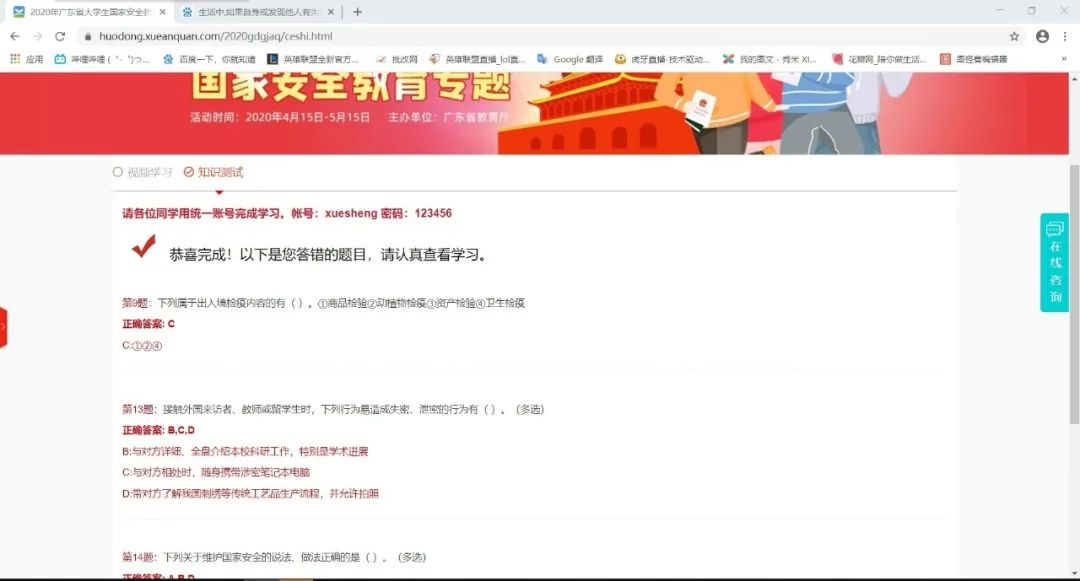The width and height of the screenshot is (1080, 581).
Task: Click option C:与对方相处时，随身携带涉密笔记本电脑
Action: point(216,472)
